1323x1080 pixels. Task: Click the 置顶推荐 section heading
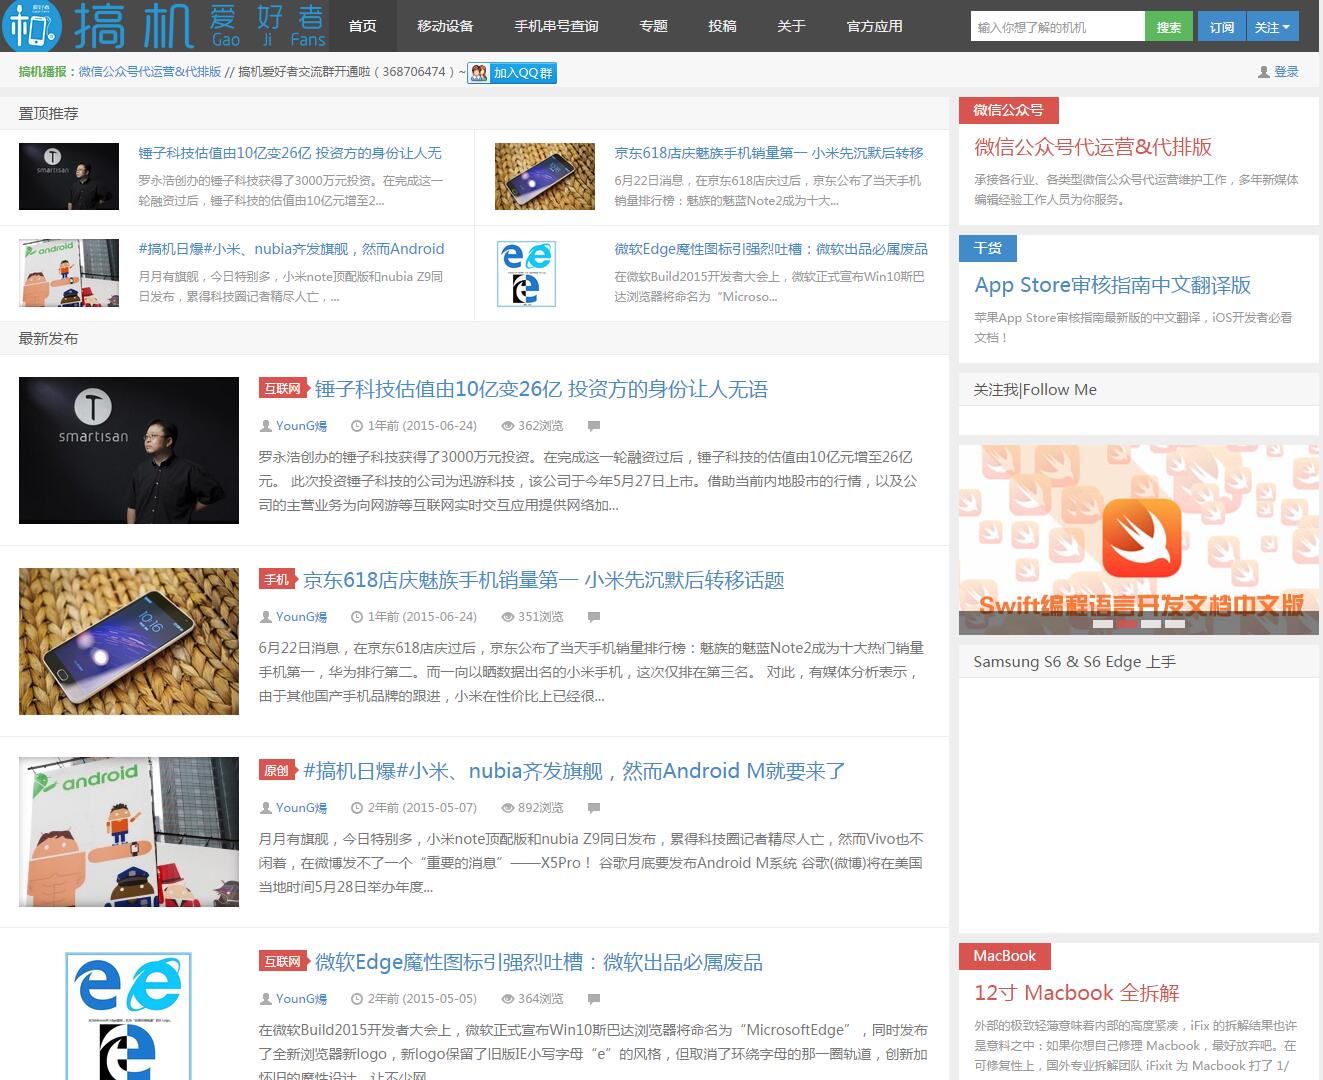click(x=48, y=114)
